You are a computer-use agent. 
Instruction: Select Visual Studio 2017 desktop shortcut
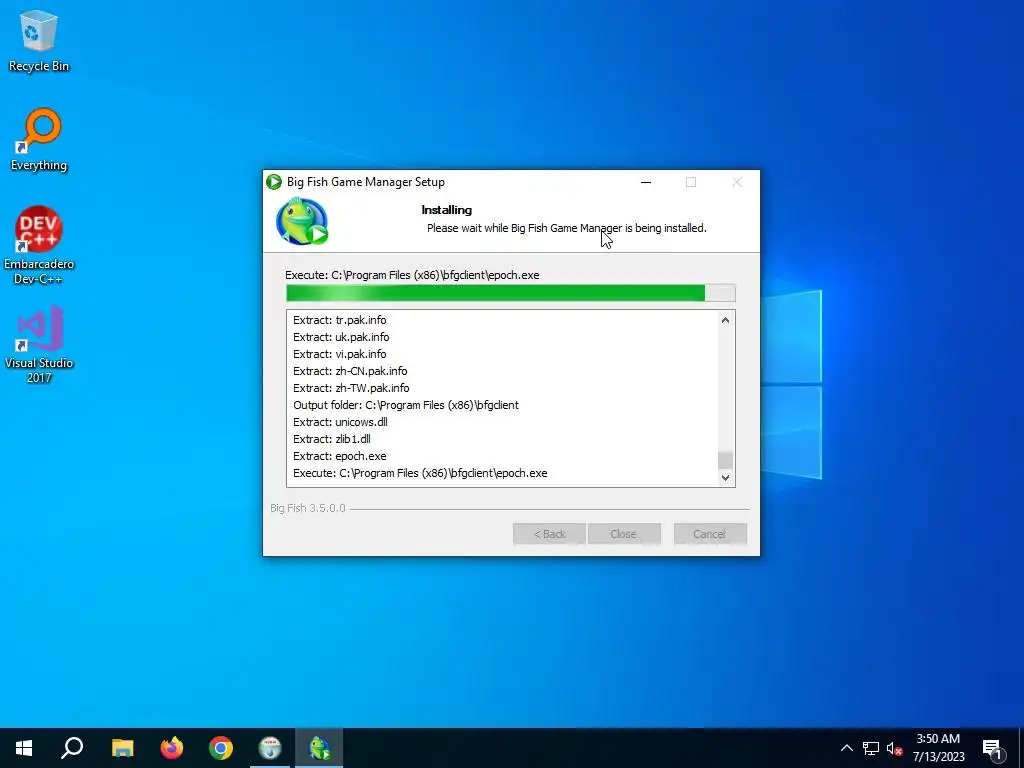coord(39,344)
